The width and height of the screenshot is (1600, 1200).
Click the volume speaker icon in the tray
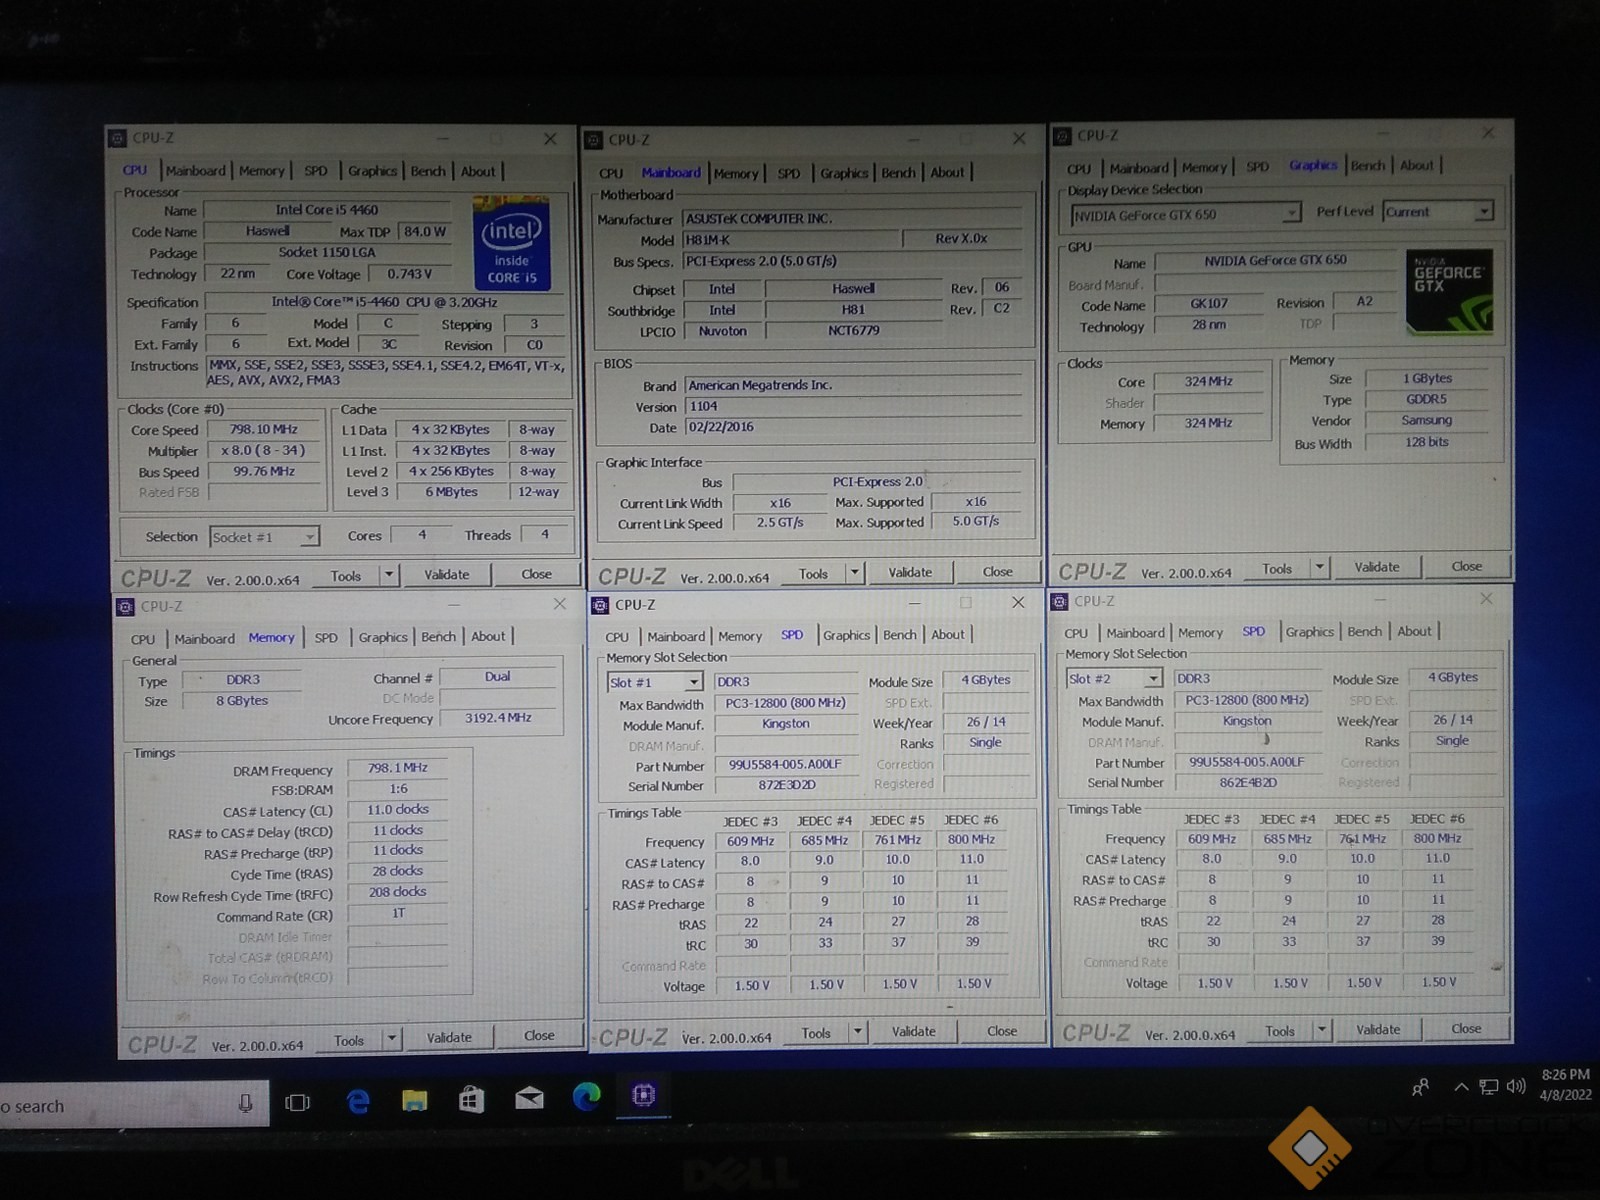point(1516,1086)
